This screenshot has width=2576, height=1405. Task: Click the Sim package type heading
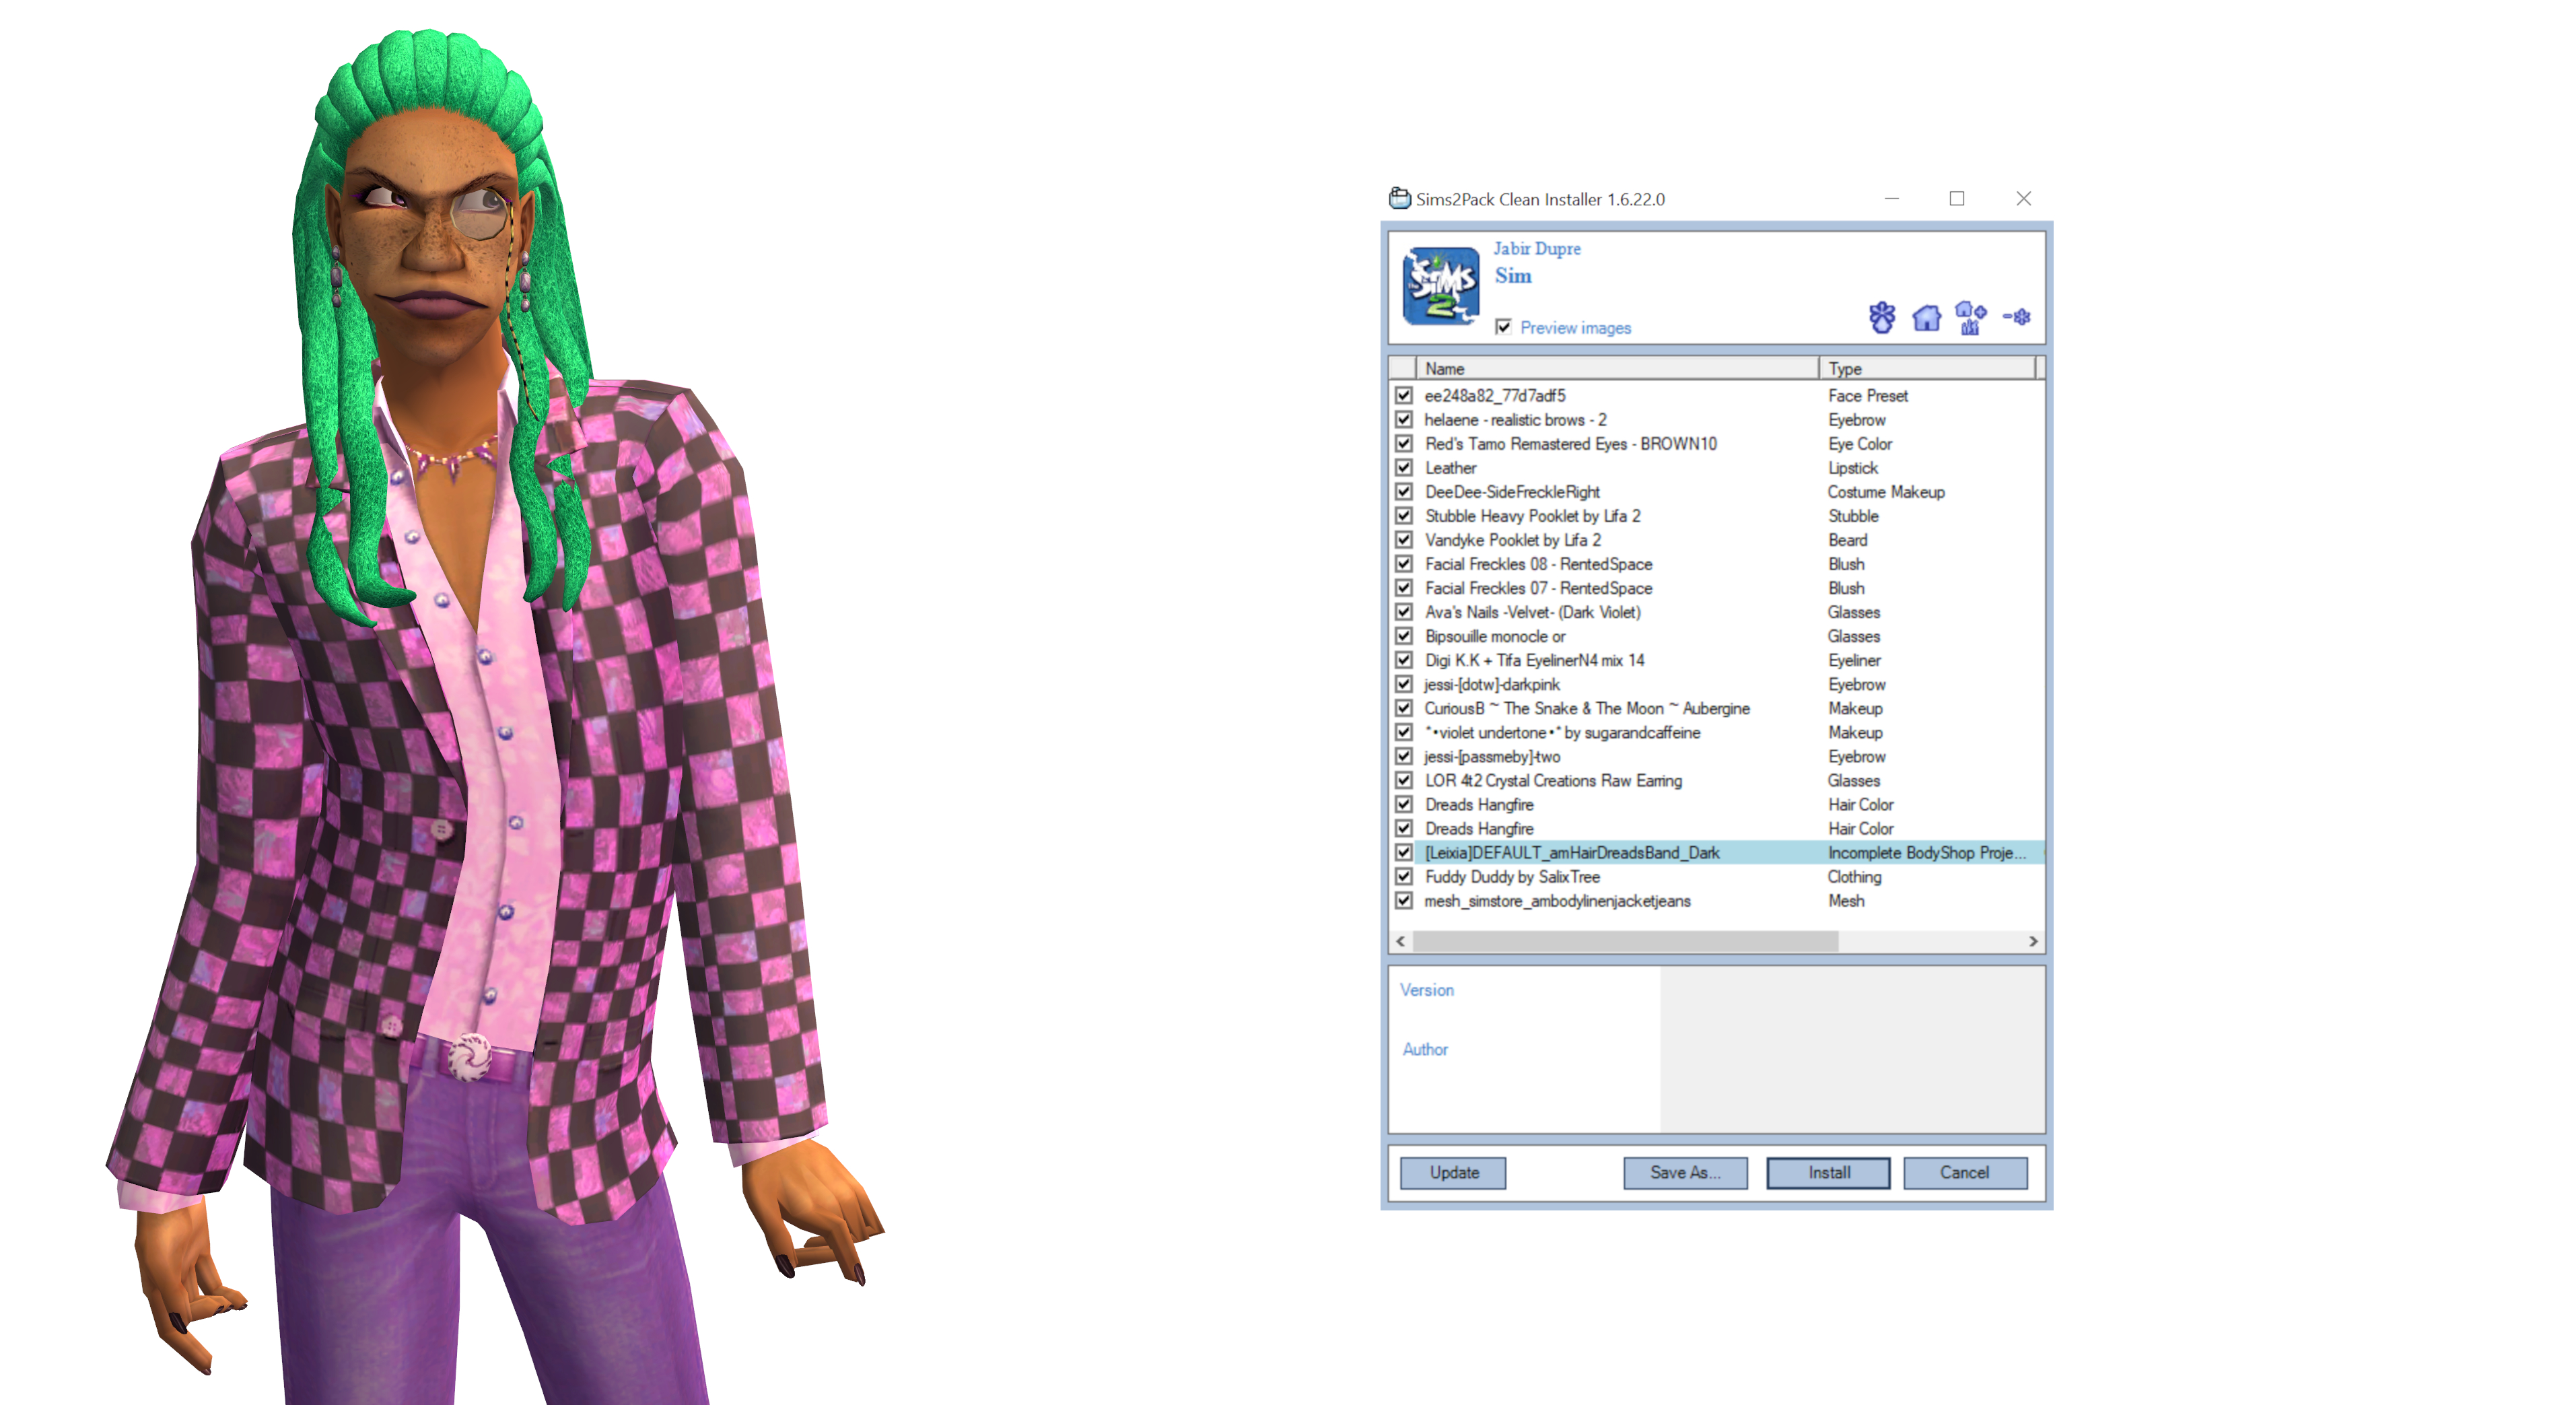[1512, 275]
